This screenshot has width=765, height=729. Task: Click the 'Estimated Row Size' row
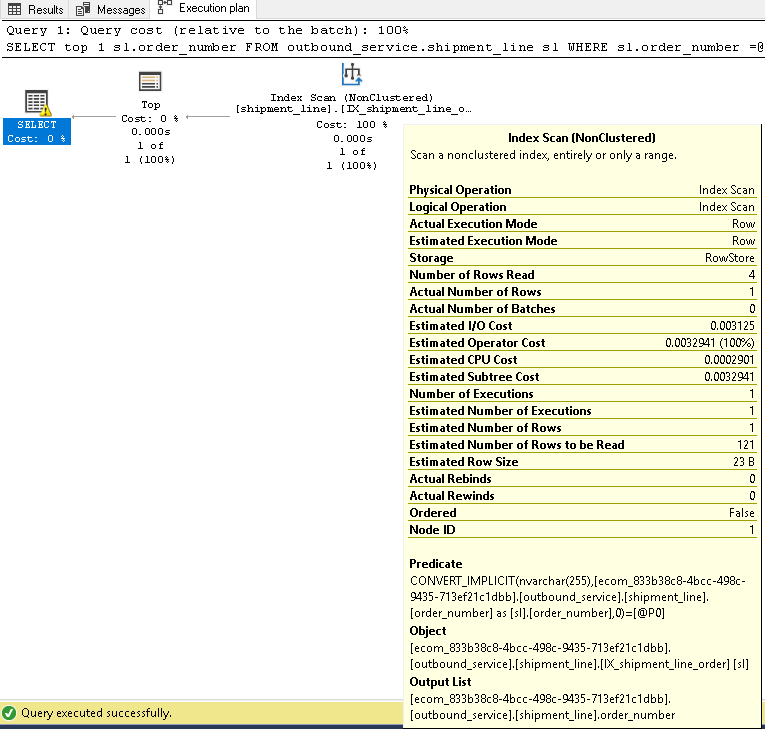582,462
